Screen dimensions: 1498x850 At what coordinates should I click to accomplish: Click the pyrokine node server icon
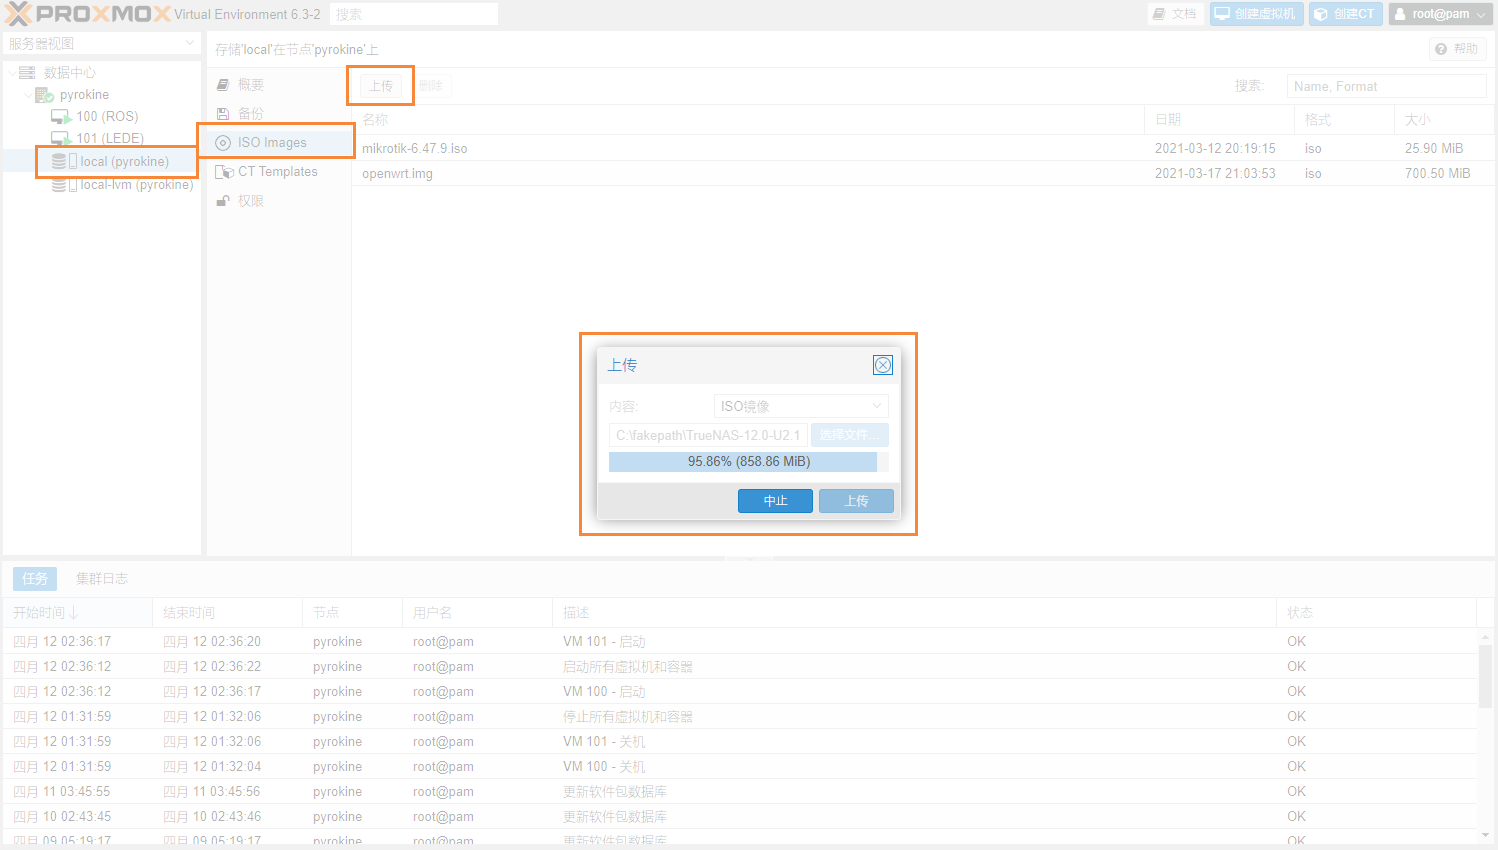(44, 95)
